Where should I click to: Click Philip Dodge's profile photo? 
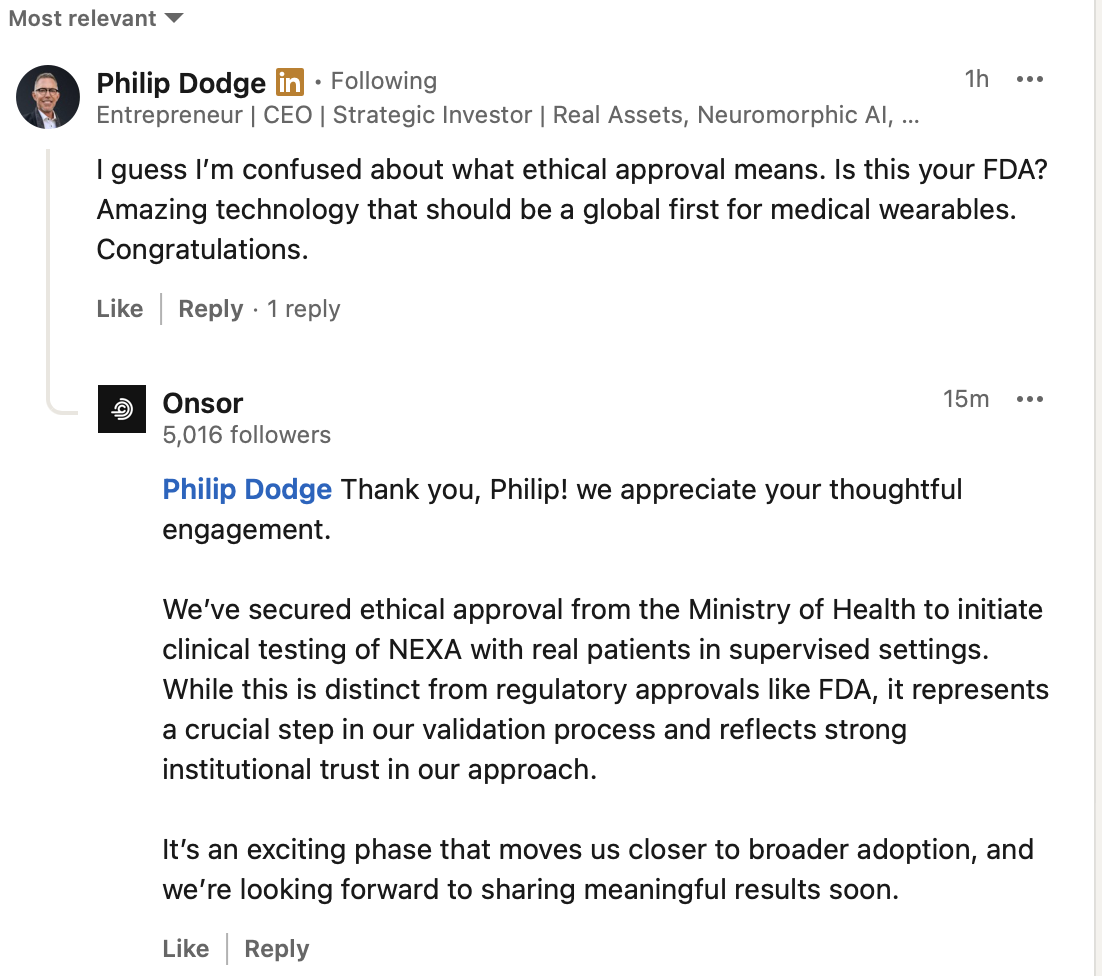pos(48,97)
